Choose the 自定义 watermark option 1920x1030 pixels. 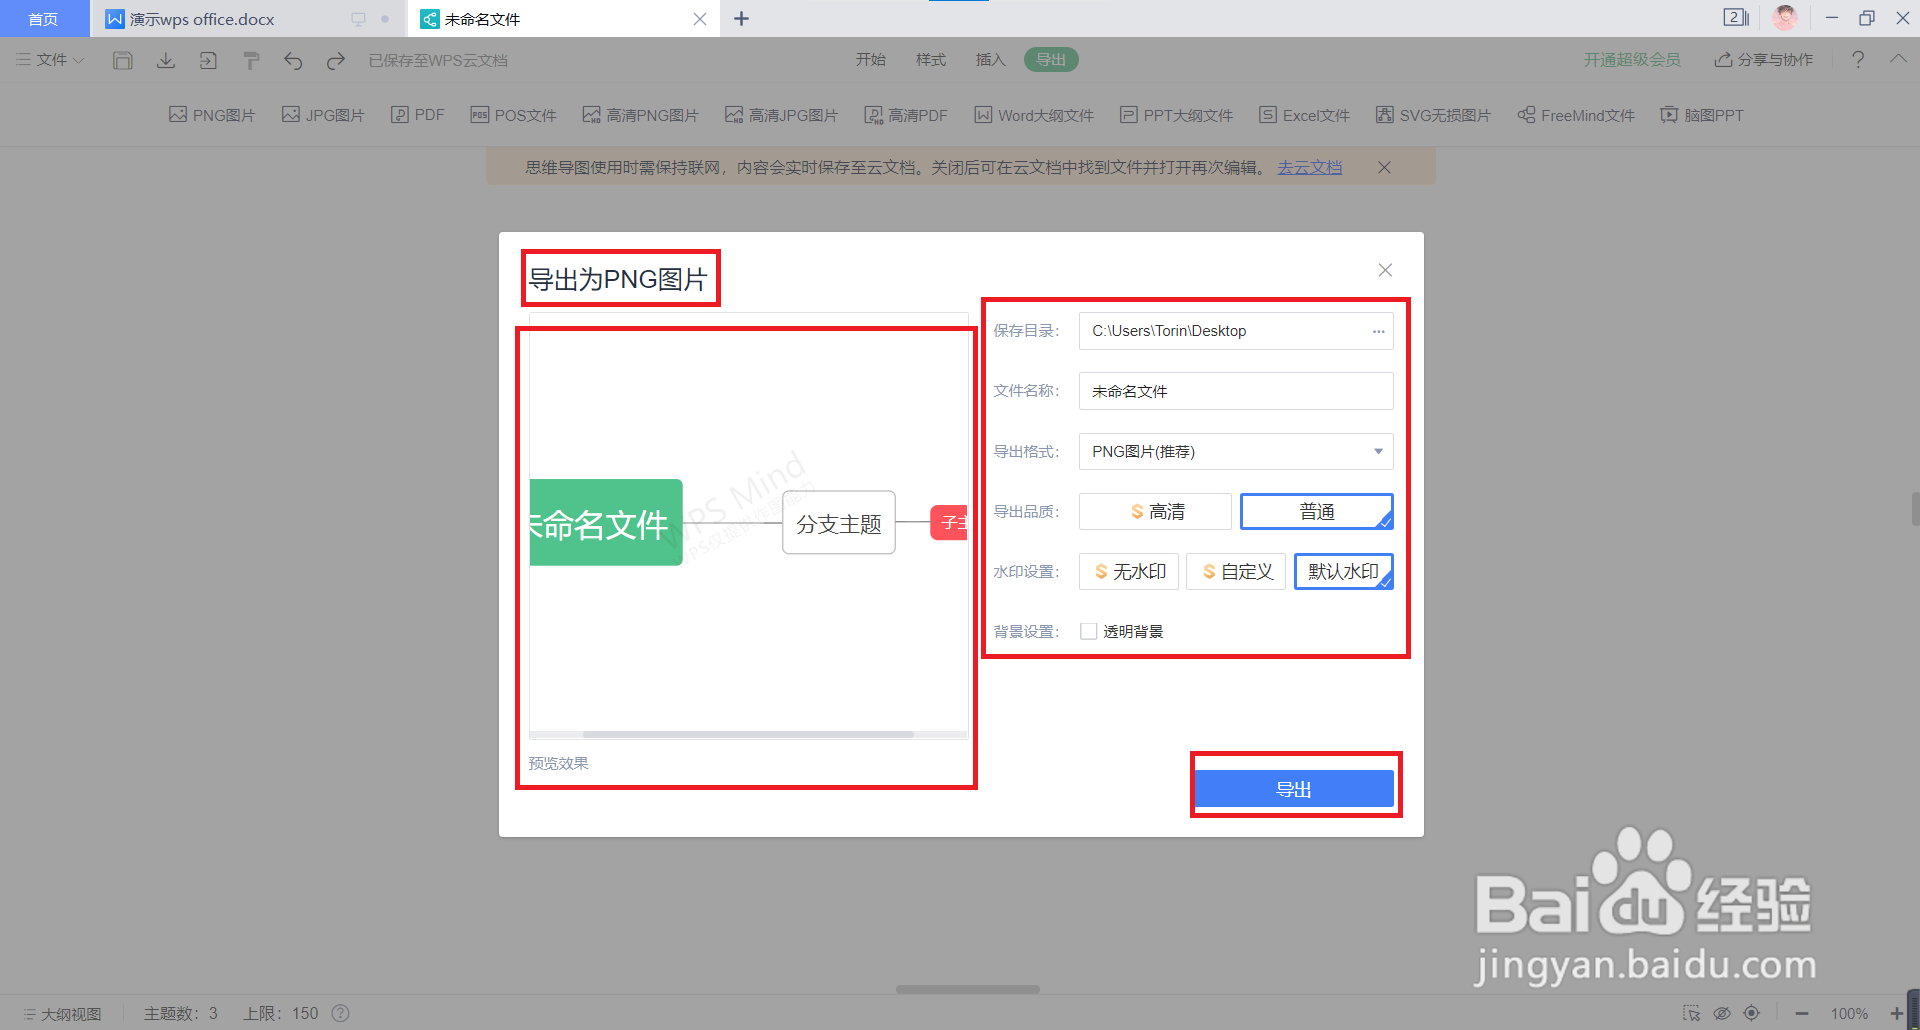pos(1236,572)
